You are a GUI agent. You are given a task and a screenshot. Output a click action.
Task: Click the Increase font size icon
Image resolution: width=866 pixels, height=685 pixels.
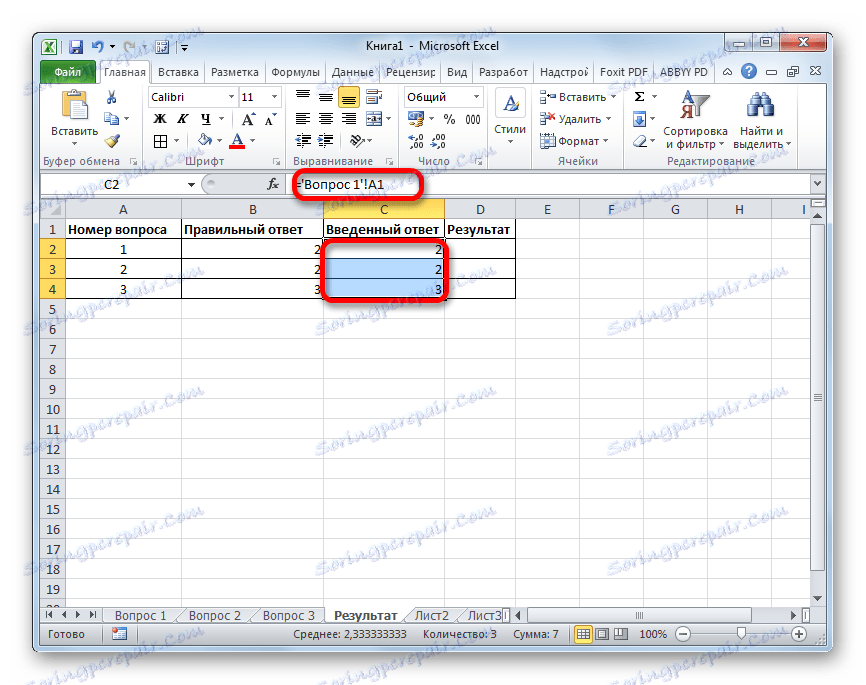click(248, 119)
